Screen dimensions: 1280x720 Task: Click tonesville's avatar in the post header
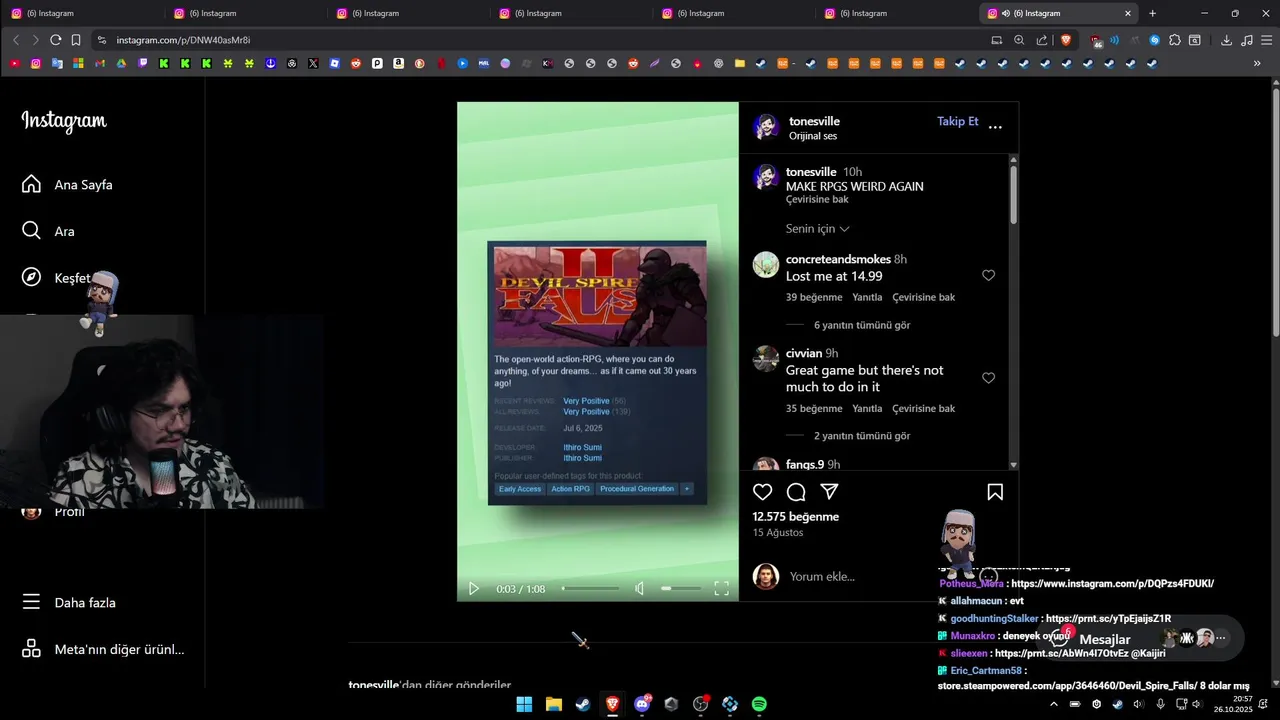[767, 127]
